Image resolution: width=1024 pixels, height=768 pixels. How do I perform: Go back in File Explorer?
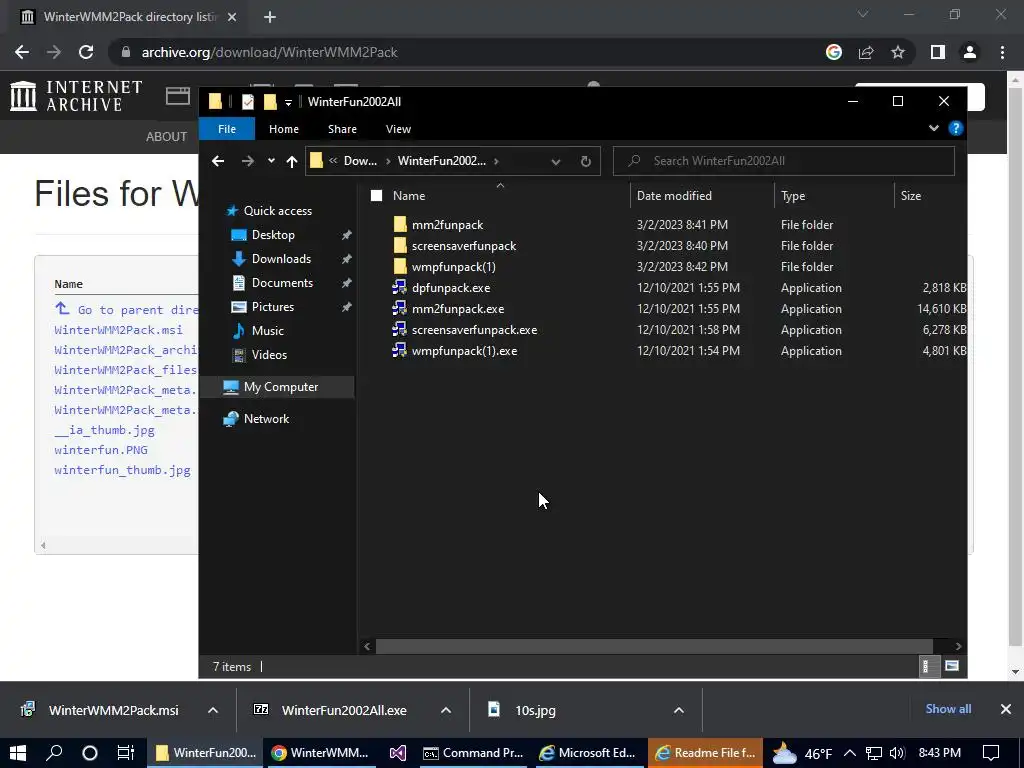[x=218, y=161]
